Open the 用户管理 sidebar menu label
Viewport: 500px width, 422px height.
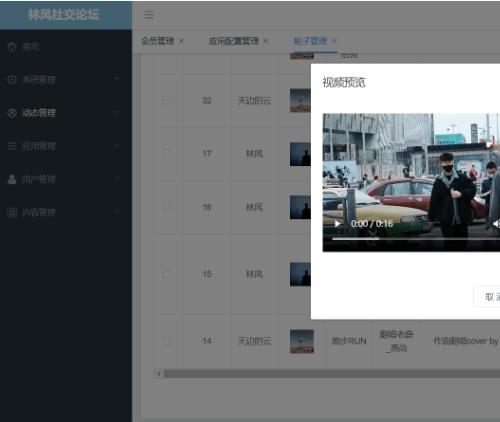click(39, 179)
